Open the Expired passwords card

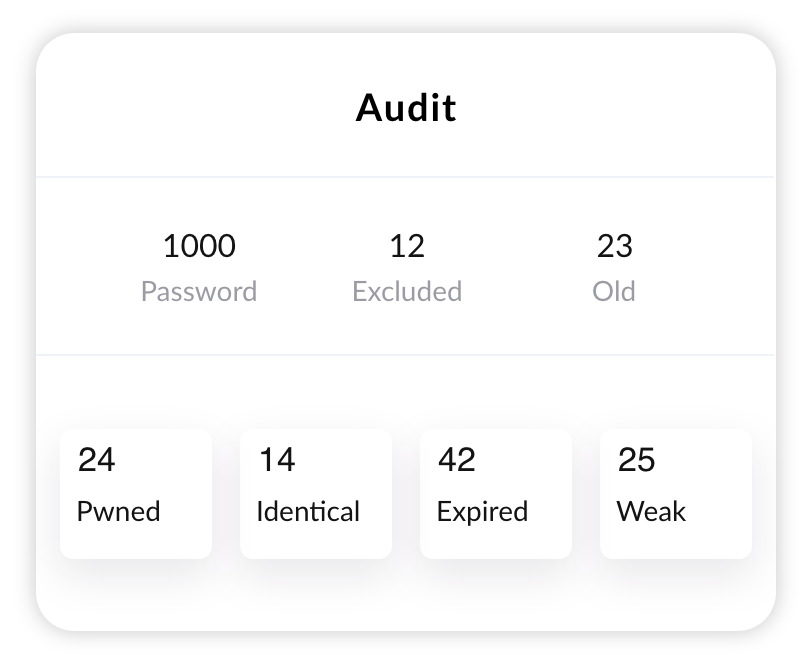495,492
